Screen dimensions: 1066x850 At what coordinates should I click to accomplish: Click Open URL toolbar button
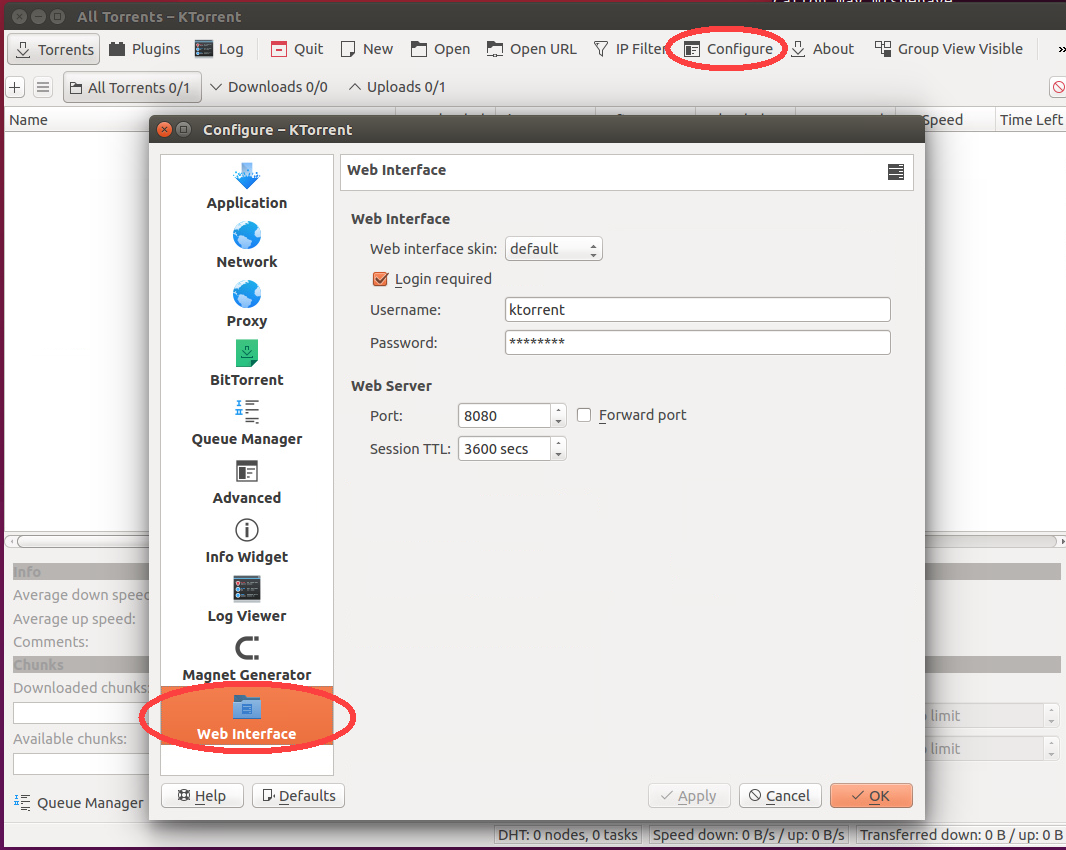pyautogui.click(x=532, y=49)
